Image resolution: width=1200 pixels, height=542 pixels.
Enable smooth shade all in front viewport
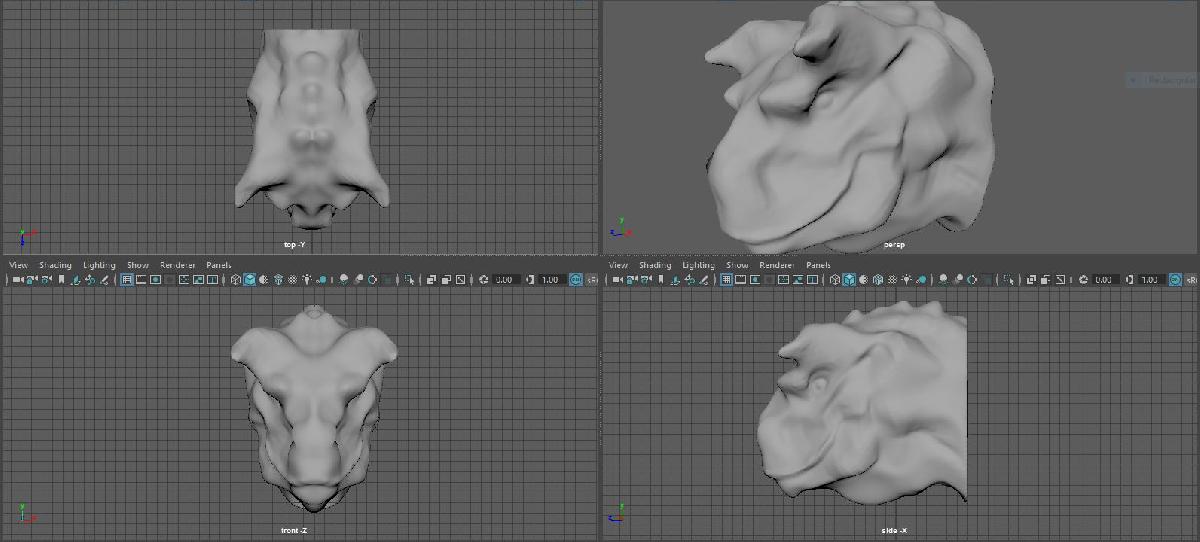click(249, 279)
